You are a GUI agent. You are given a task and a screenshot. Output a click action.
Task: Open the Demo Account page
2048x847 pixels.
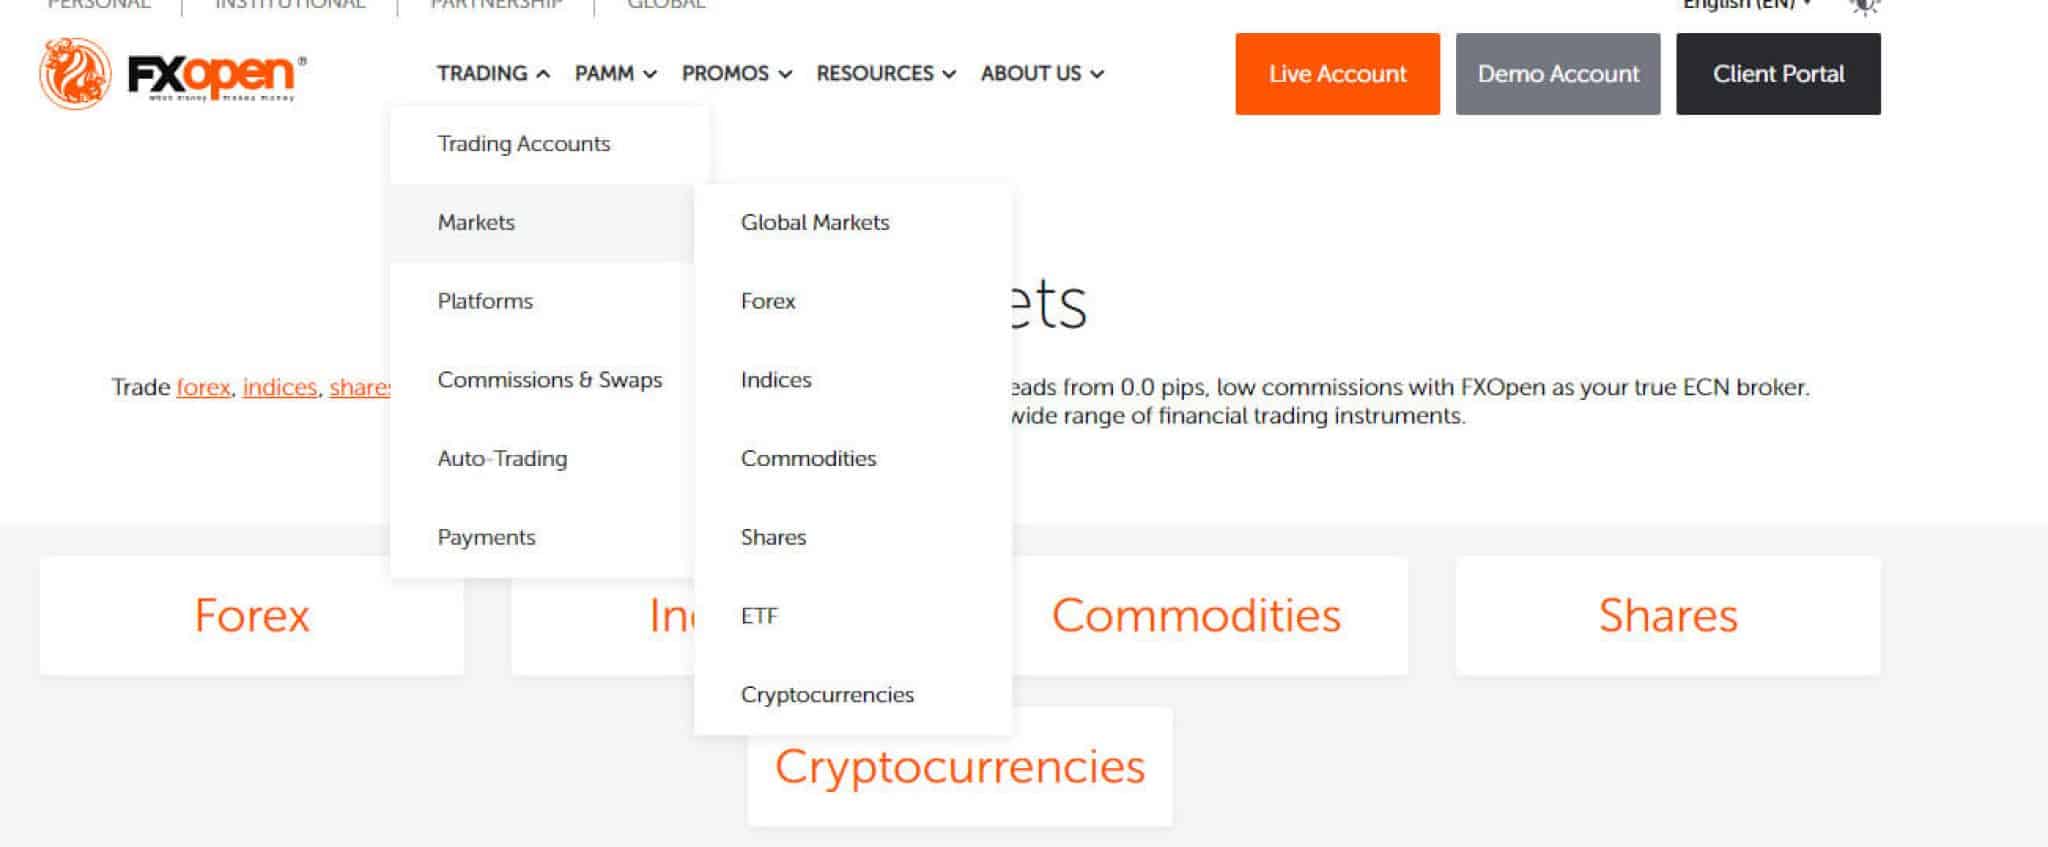point(1557,73)
